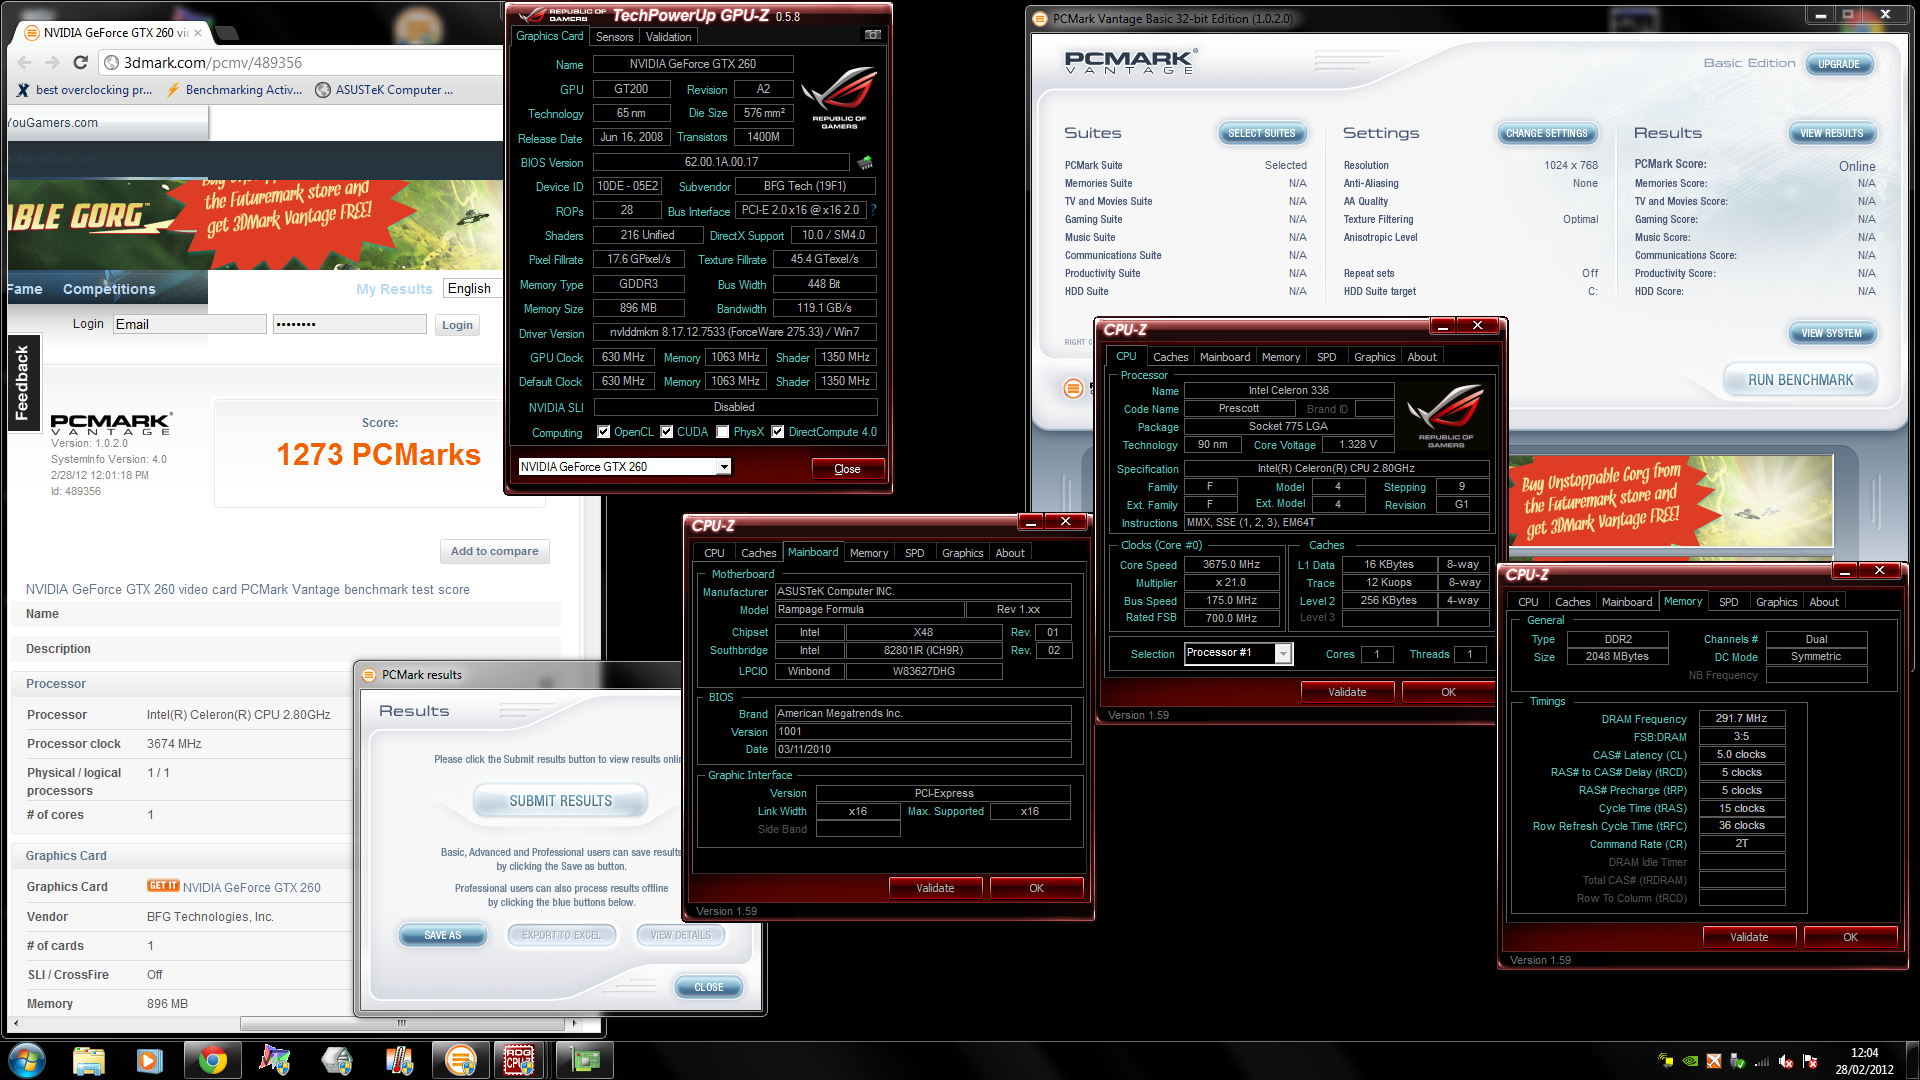
Task: Click the Email input field
Action: coord(189,324)
